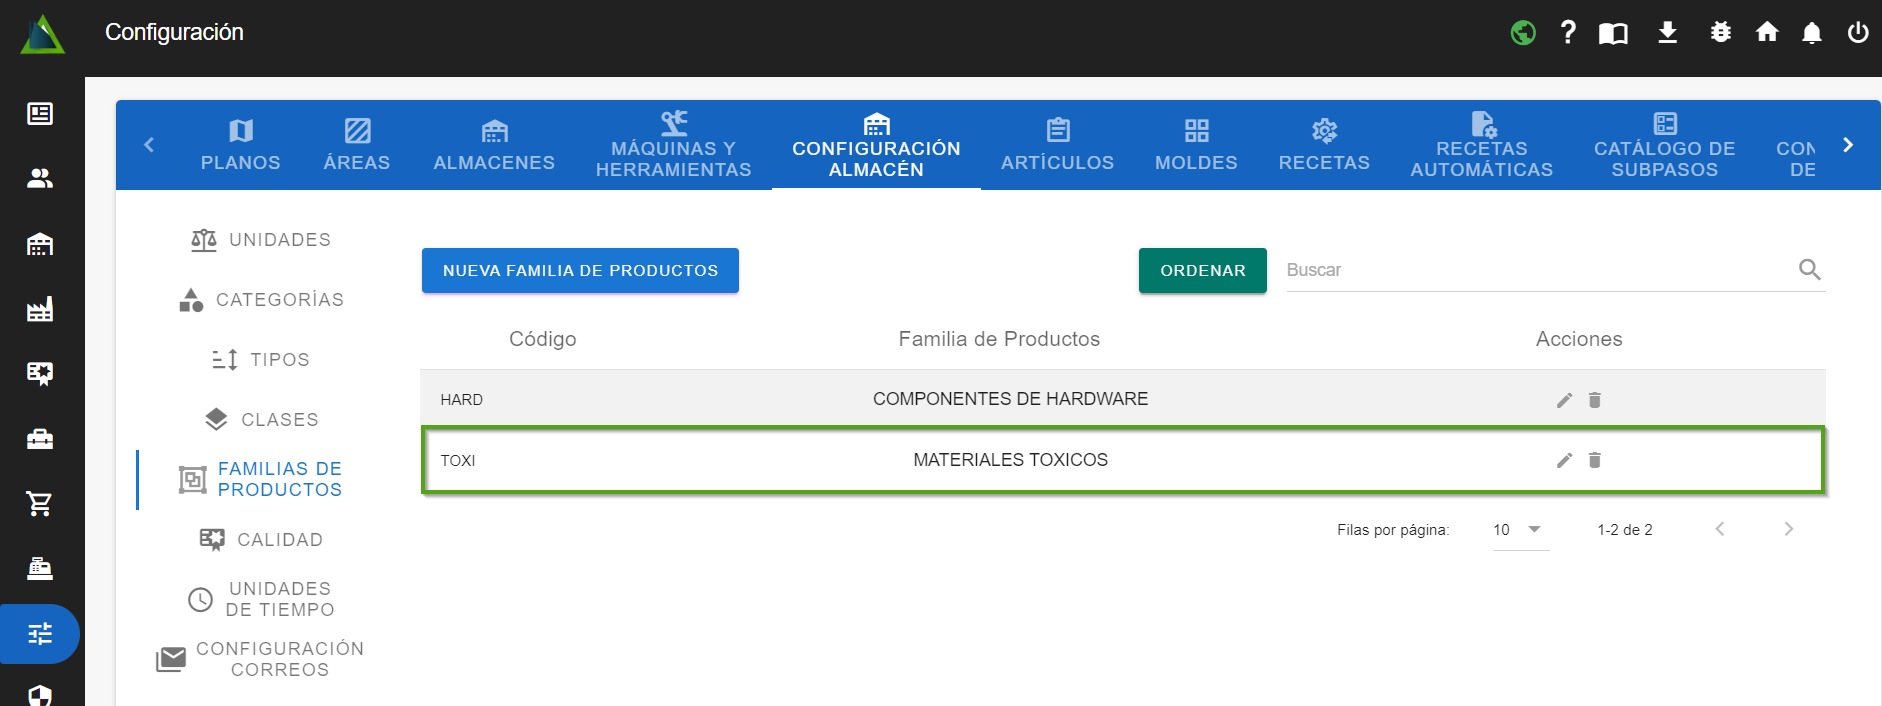Click the power logout icon
The height and width of the screenshot is (706, 1882).
[1857, 33]
